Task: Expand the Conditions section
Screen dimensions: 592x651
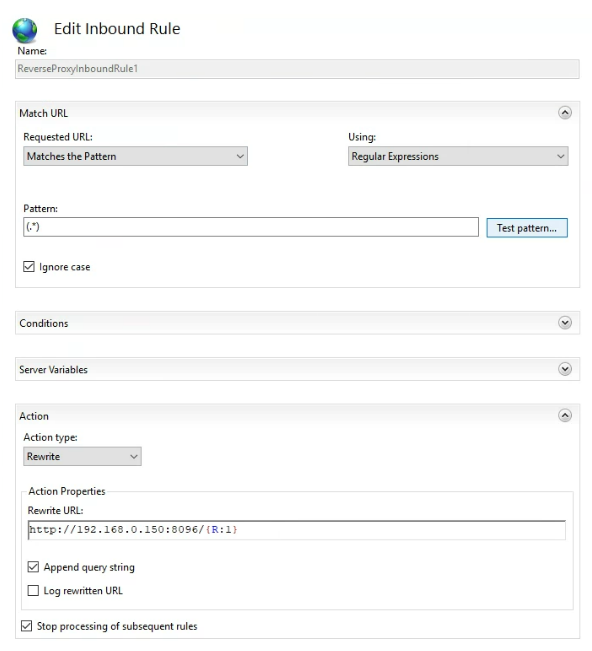Action: pos(565,323)
